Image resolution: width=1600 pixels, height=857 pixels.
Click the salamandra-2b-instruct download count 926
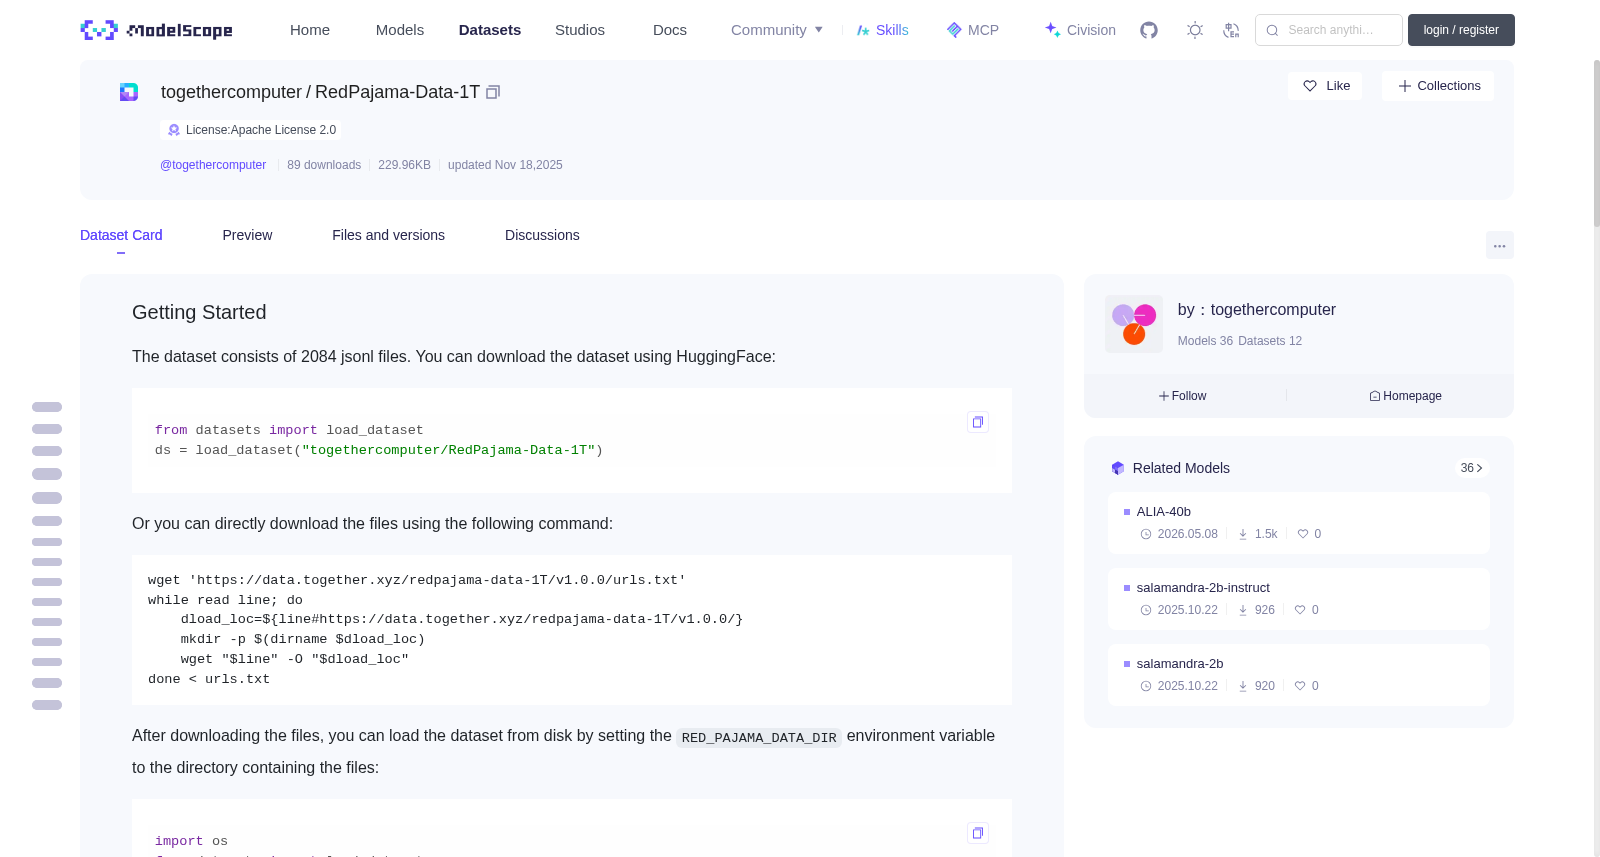(x=1265, y=610)
